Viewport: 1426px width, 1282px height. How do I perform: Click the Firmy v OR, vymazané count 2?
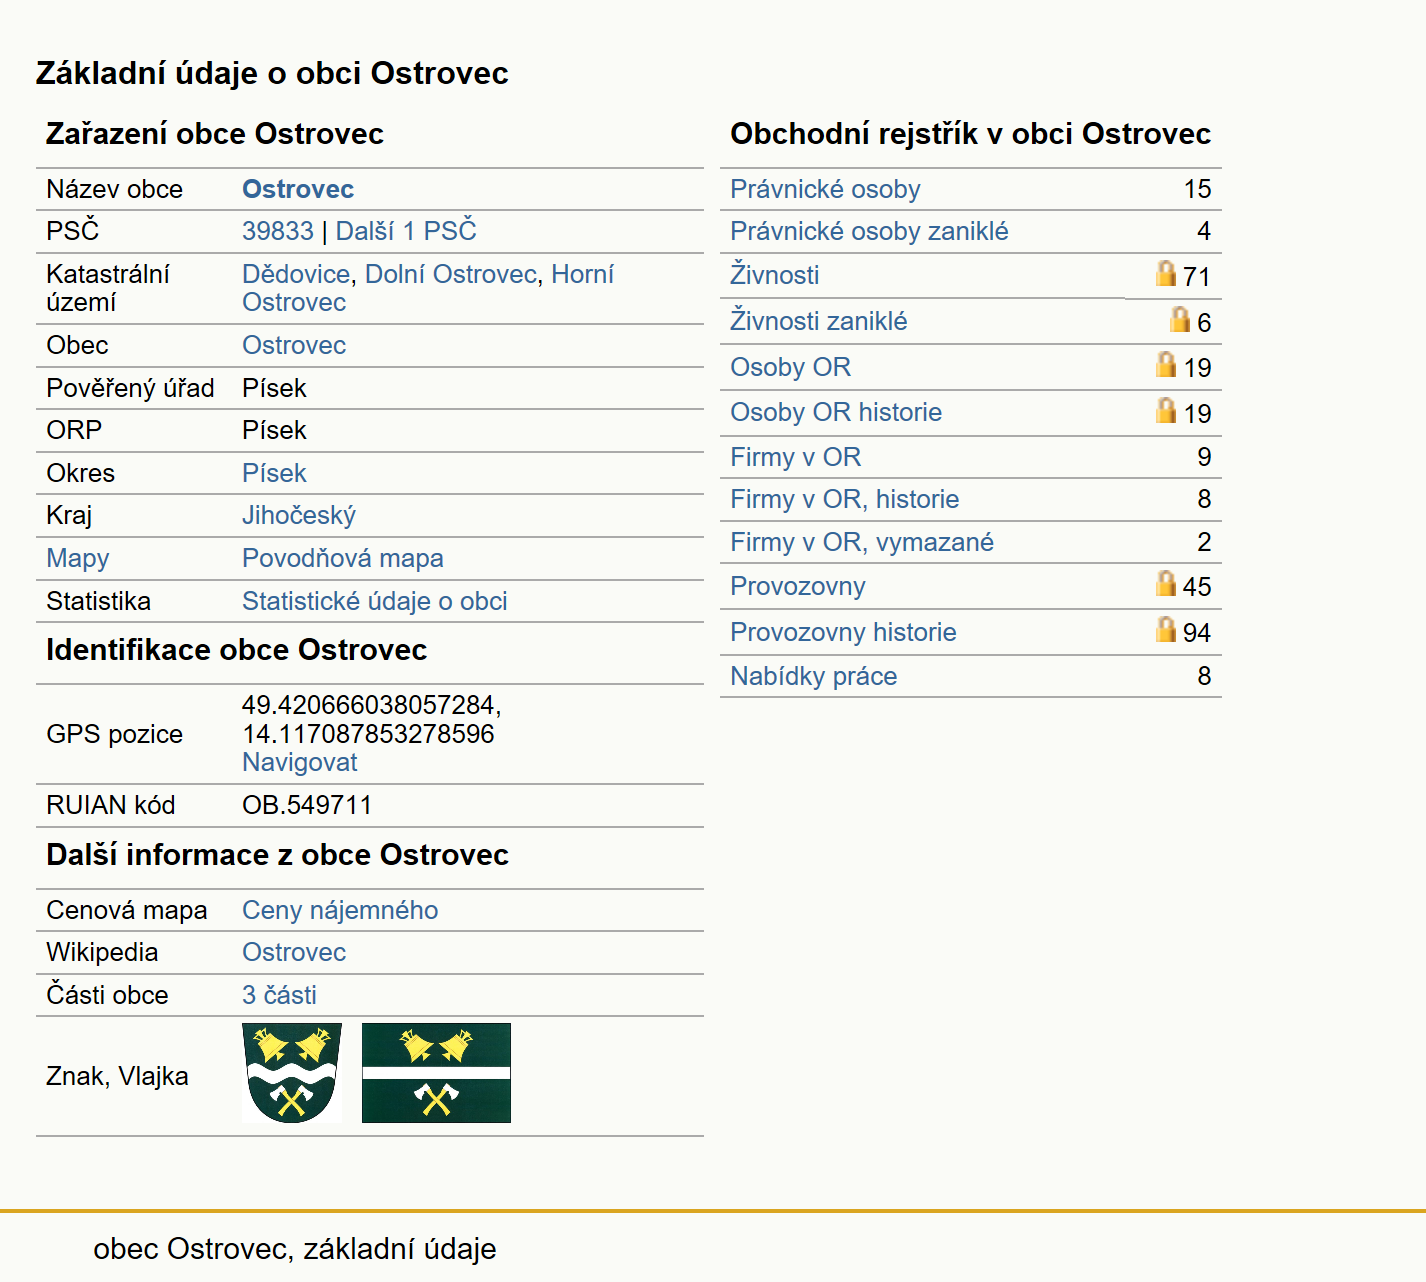(x=1204, y=542)
